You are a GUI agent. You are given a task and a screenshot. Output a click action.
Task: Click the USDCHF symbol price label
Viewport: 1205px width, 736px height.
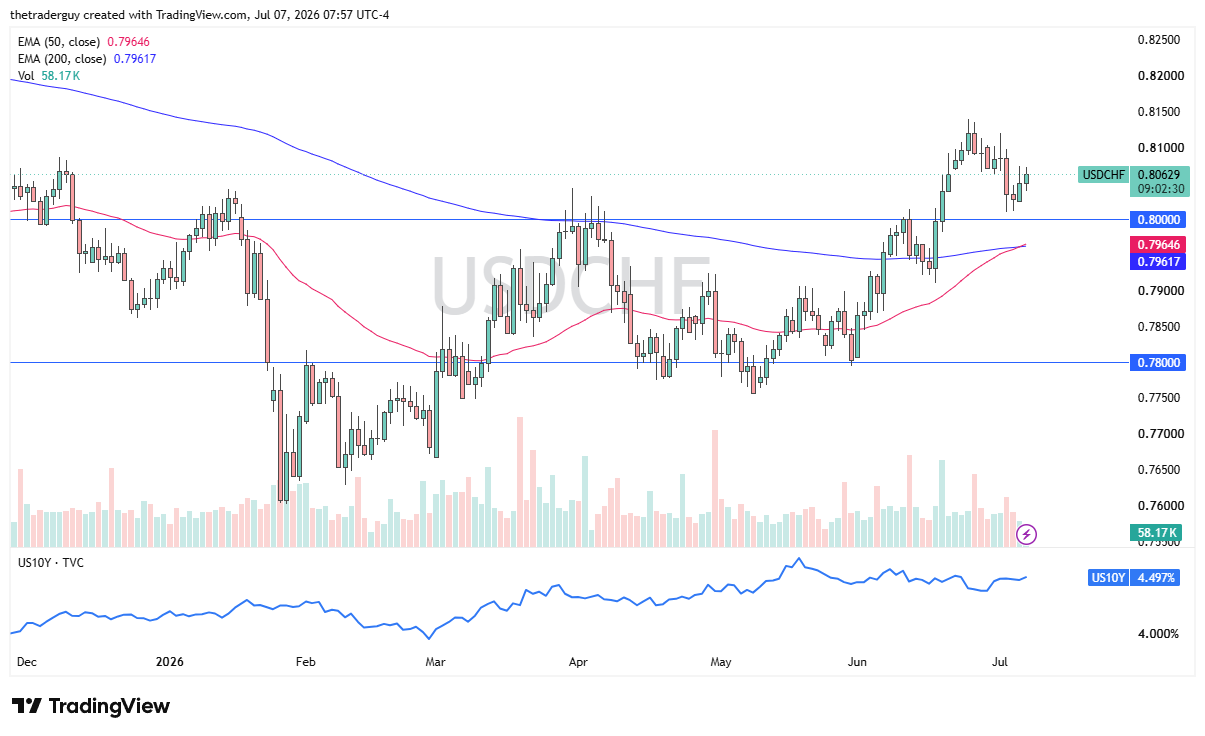pyautogui.click(x=1105, y=175)
